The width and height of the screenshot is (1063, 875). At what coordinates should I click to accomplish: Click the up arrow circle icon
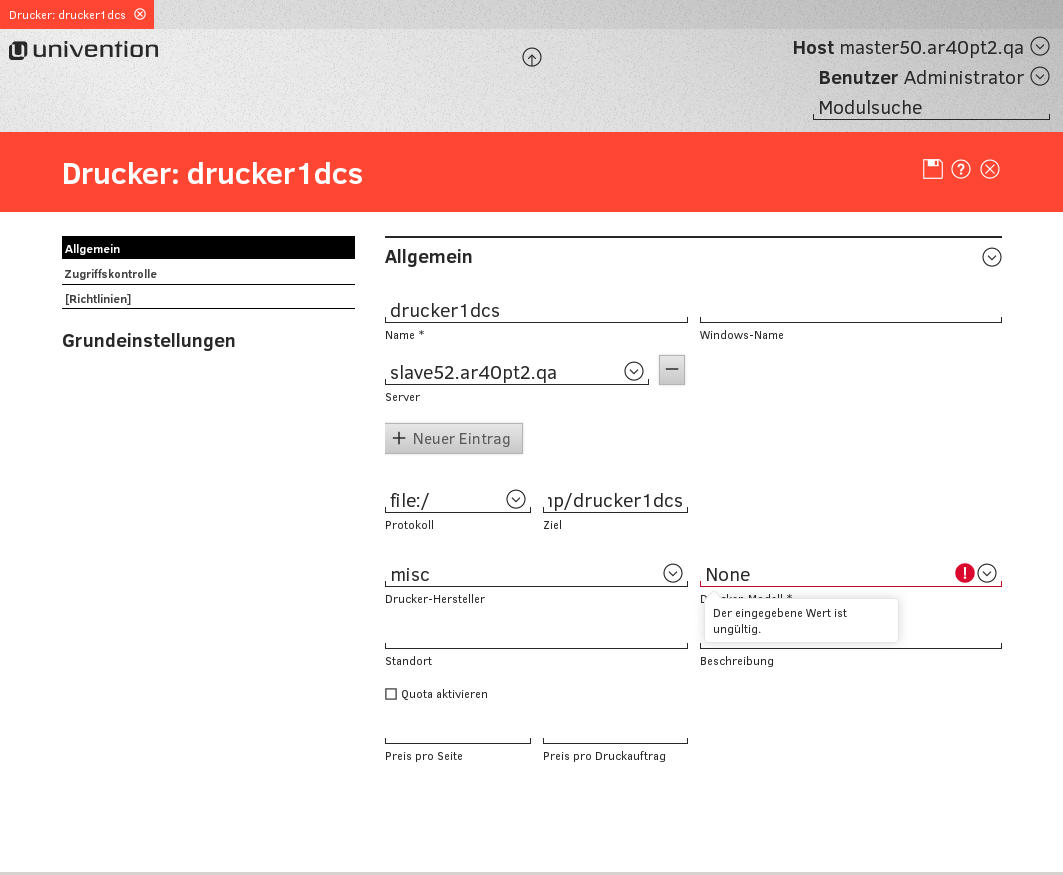[532, 58]
